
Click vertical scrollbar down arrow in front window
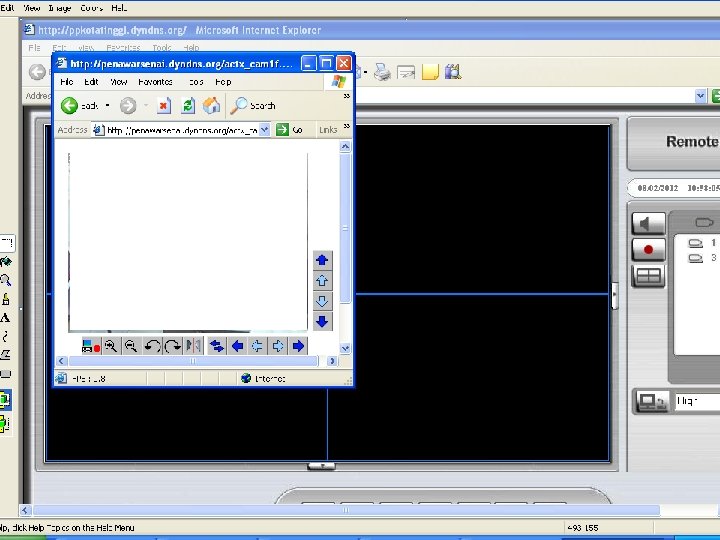click(x=345, y=349)
